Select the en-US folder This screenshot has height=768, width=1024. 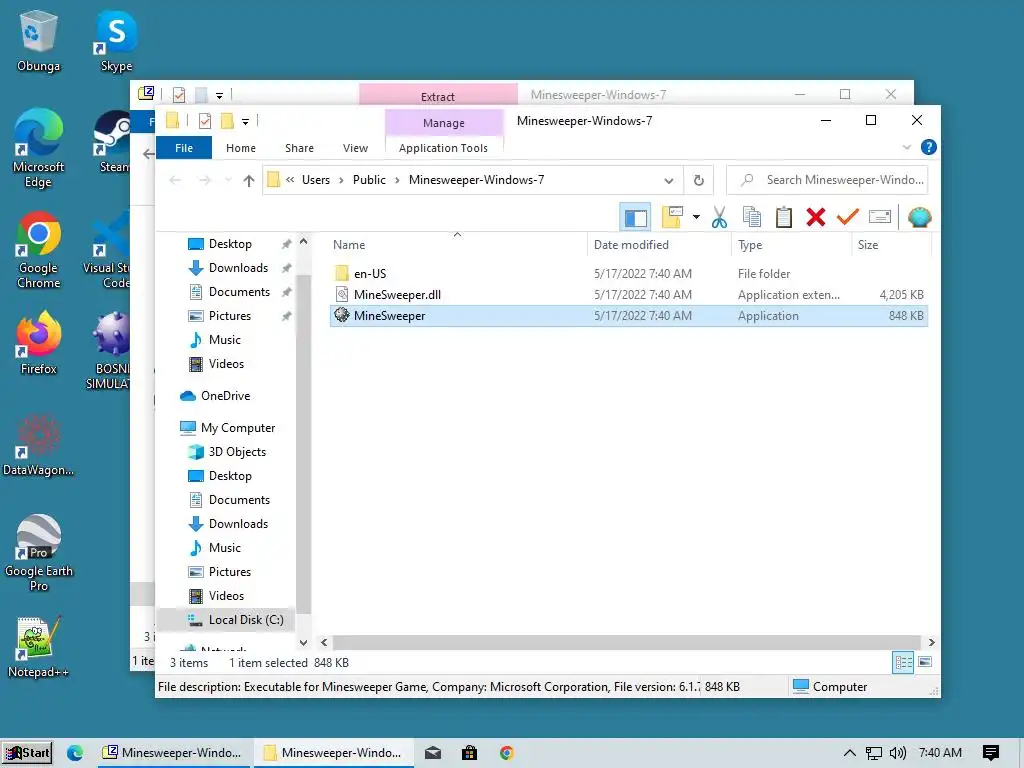click(x=629, y=274)
